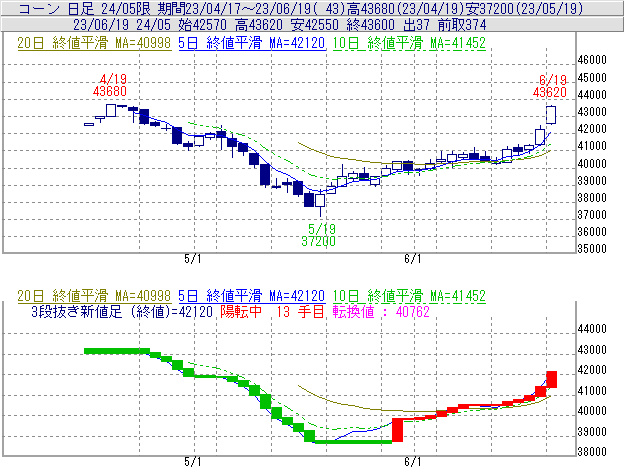
Task: Click the 6/1 date label under upper chart
Action: pos(413,259)
